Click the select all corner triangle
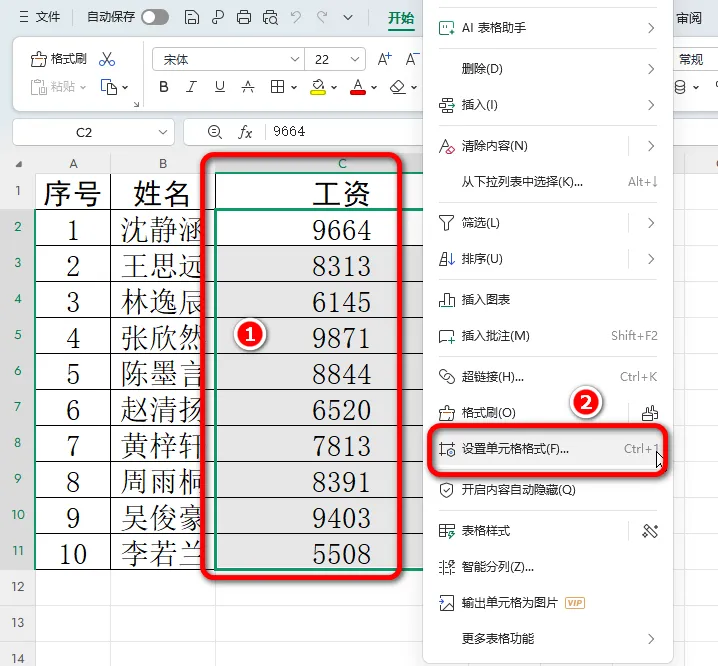Viewport: 718px width, 666px height. pyautogui.click(x=18, y=164)
